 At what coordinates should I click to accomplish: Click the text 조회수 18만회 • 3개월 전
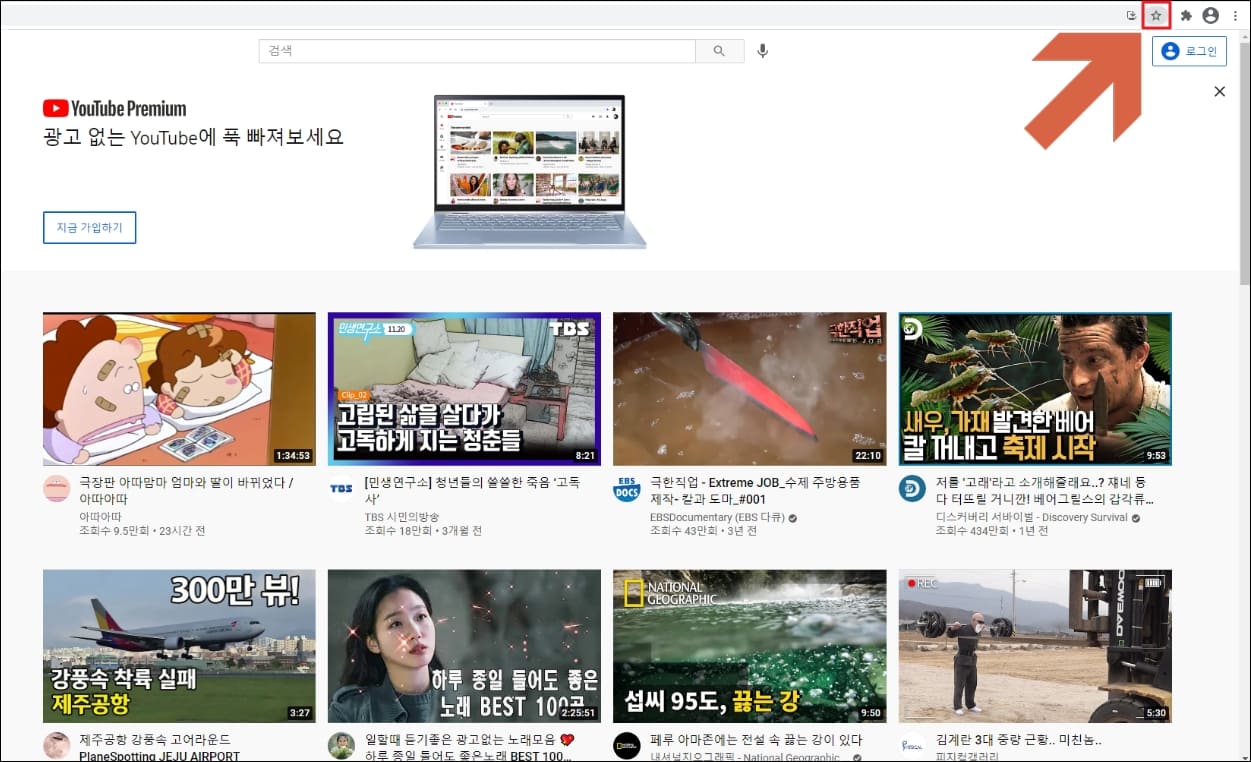pyautogui.click(x=423, y=531)
